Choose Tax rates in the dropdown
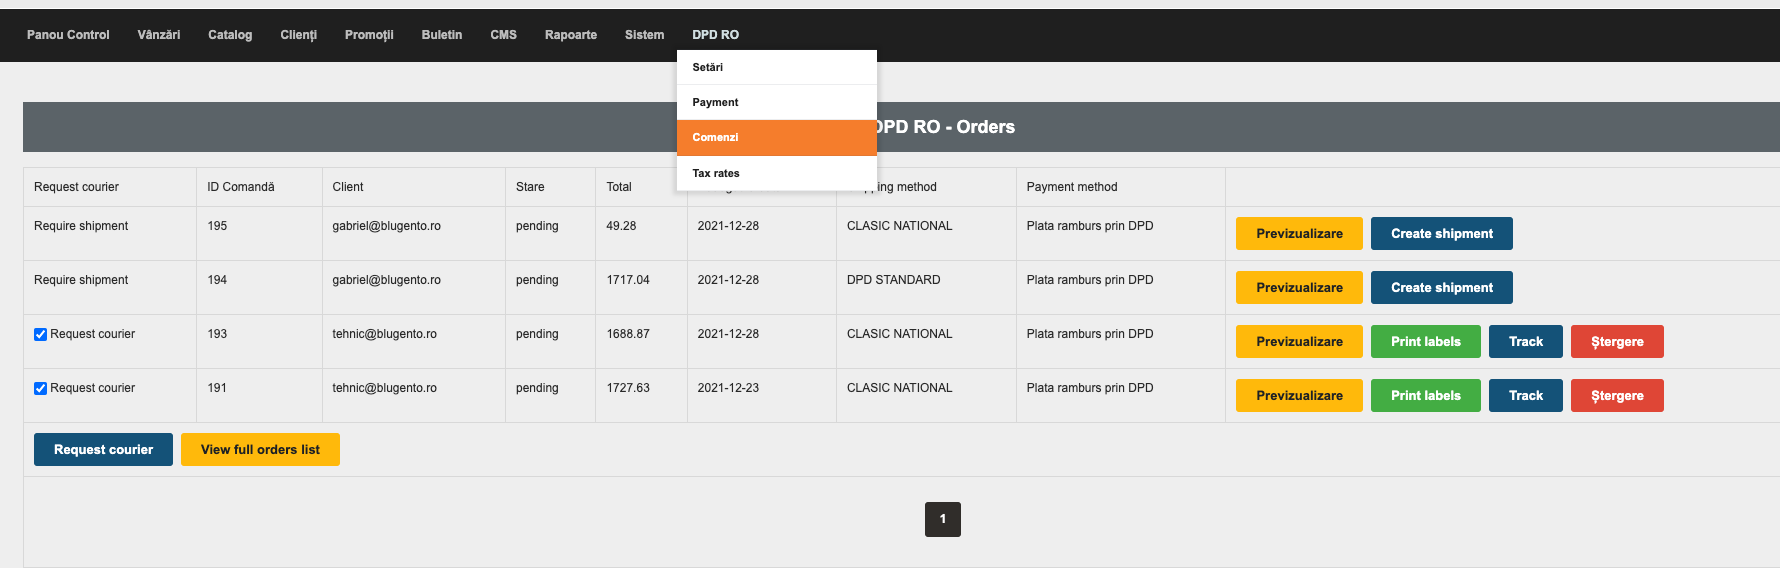 click(777, 173)
